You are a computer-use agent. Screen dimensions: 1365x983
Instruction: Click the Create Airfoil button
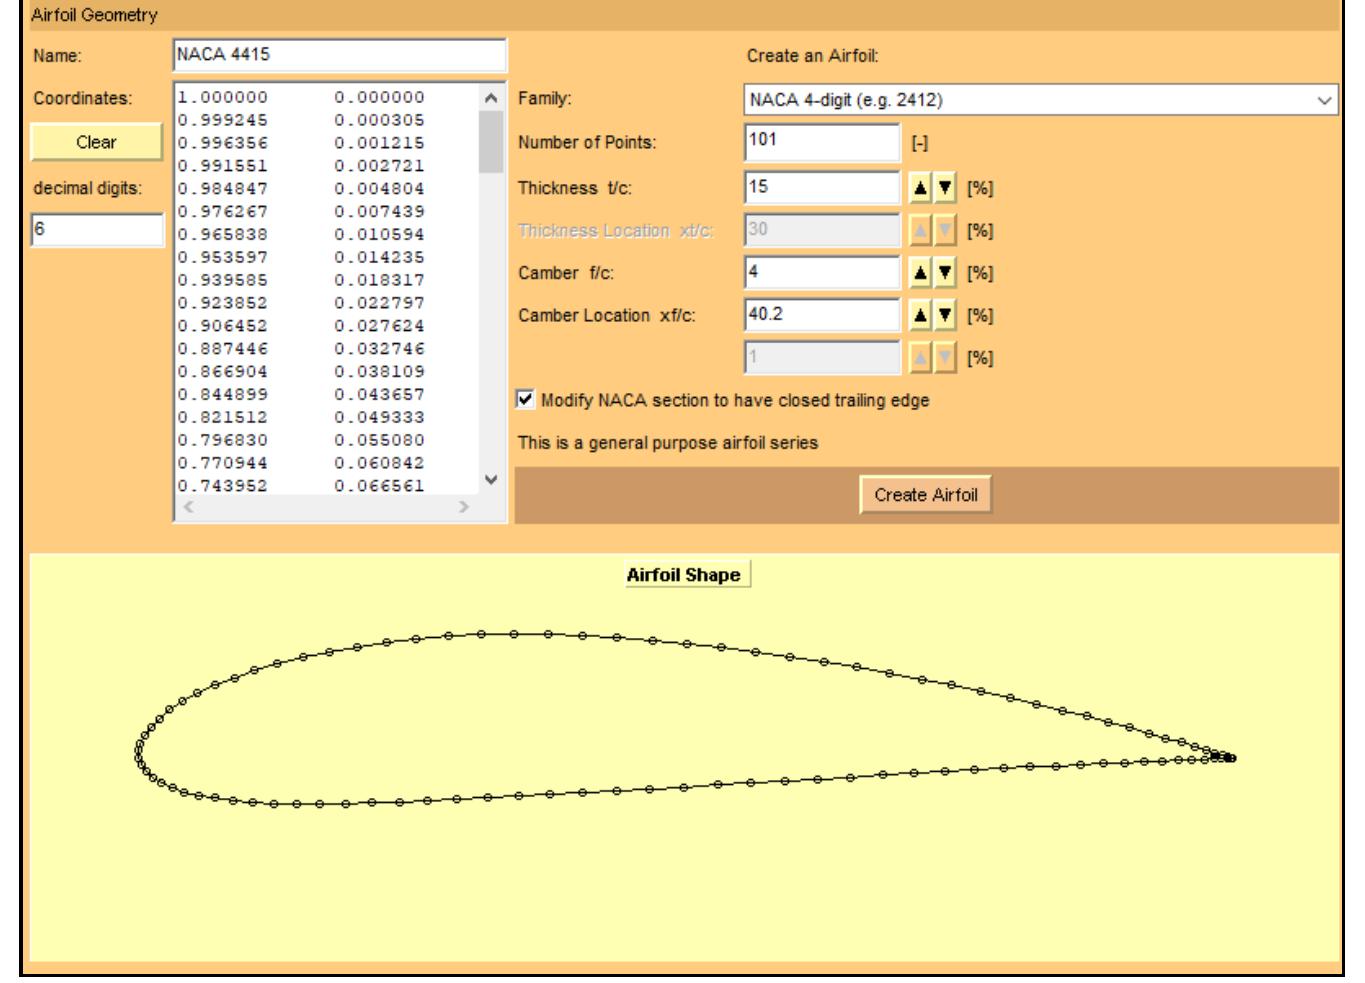926,495
